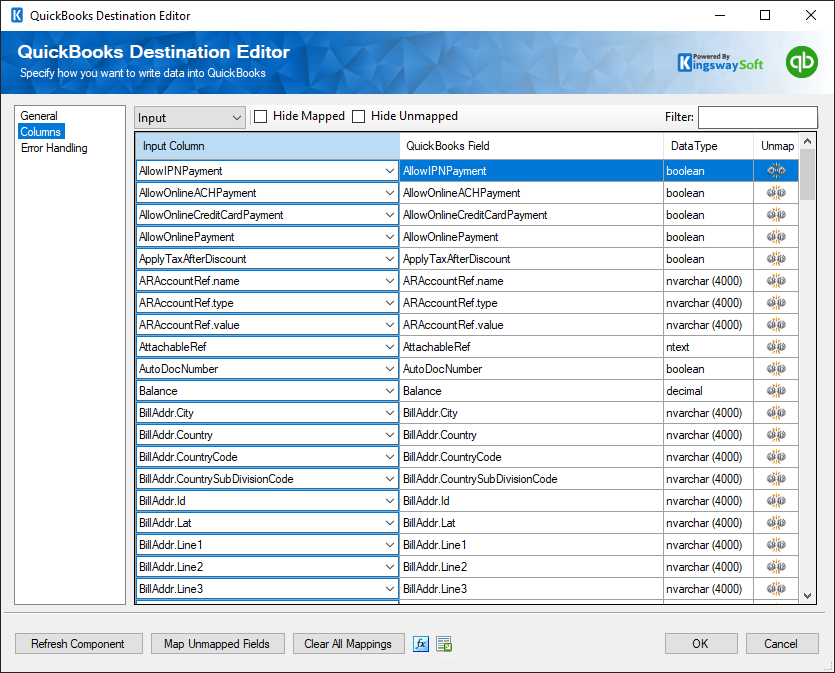This screenshot has height=673, width=835.
Task: Click the vertical scrollbar thumb
Action: (807, 174)
